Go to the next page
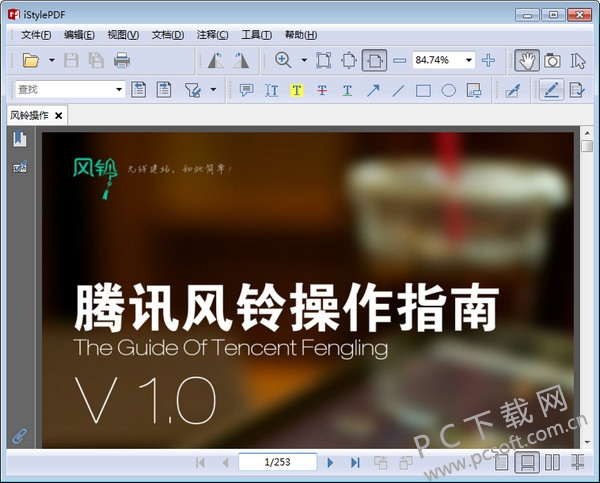 330,462
